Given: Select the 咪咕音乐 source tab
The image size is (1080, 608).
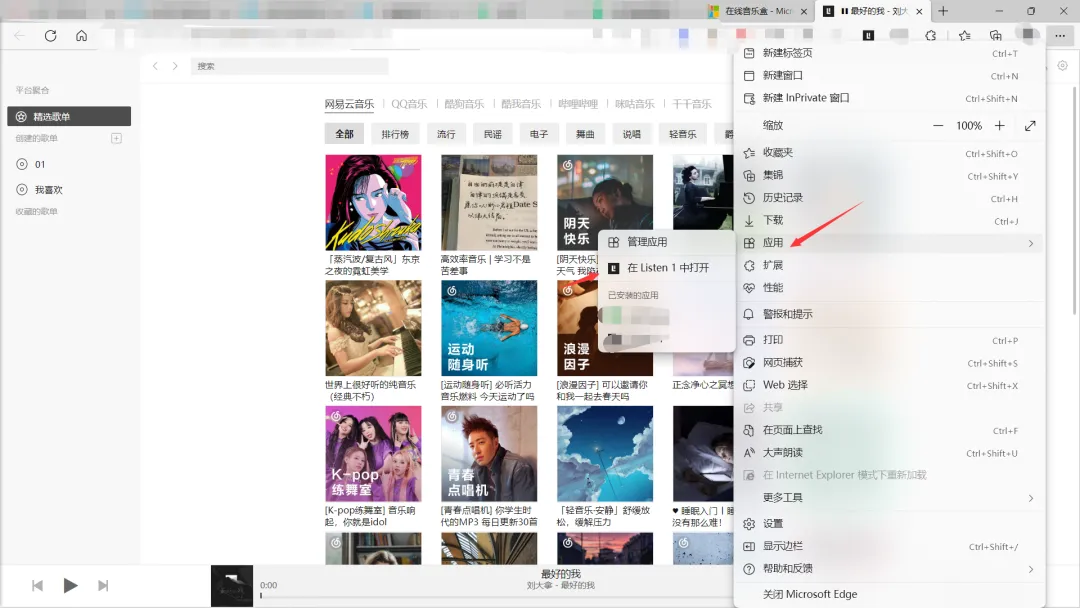Looking at the screenshot, I should click(x=634, y=104).
